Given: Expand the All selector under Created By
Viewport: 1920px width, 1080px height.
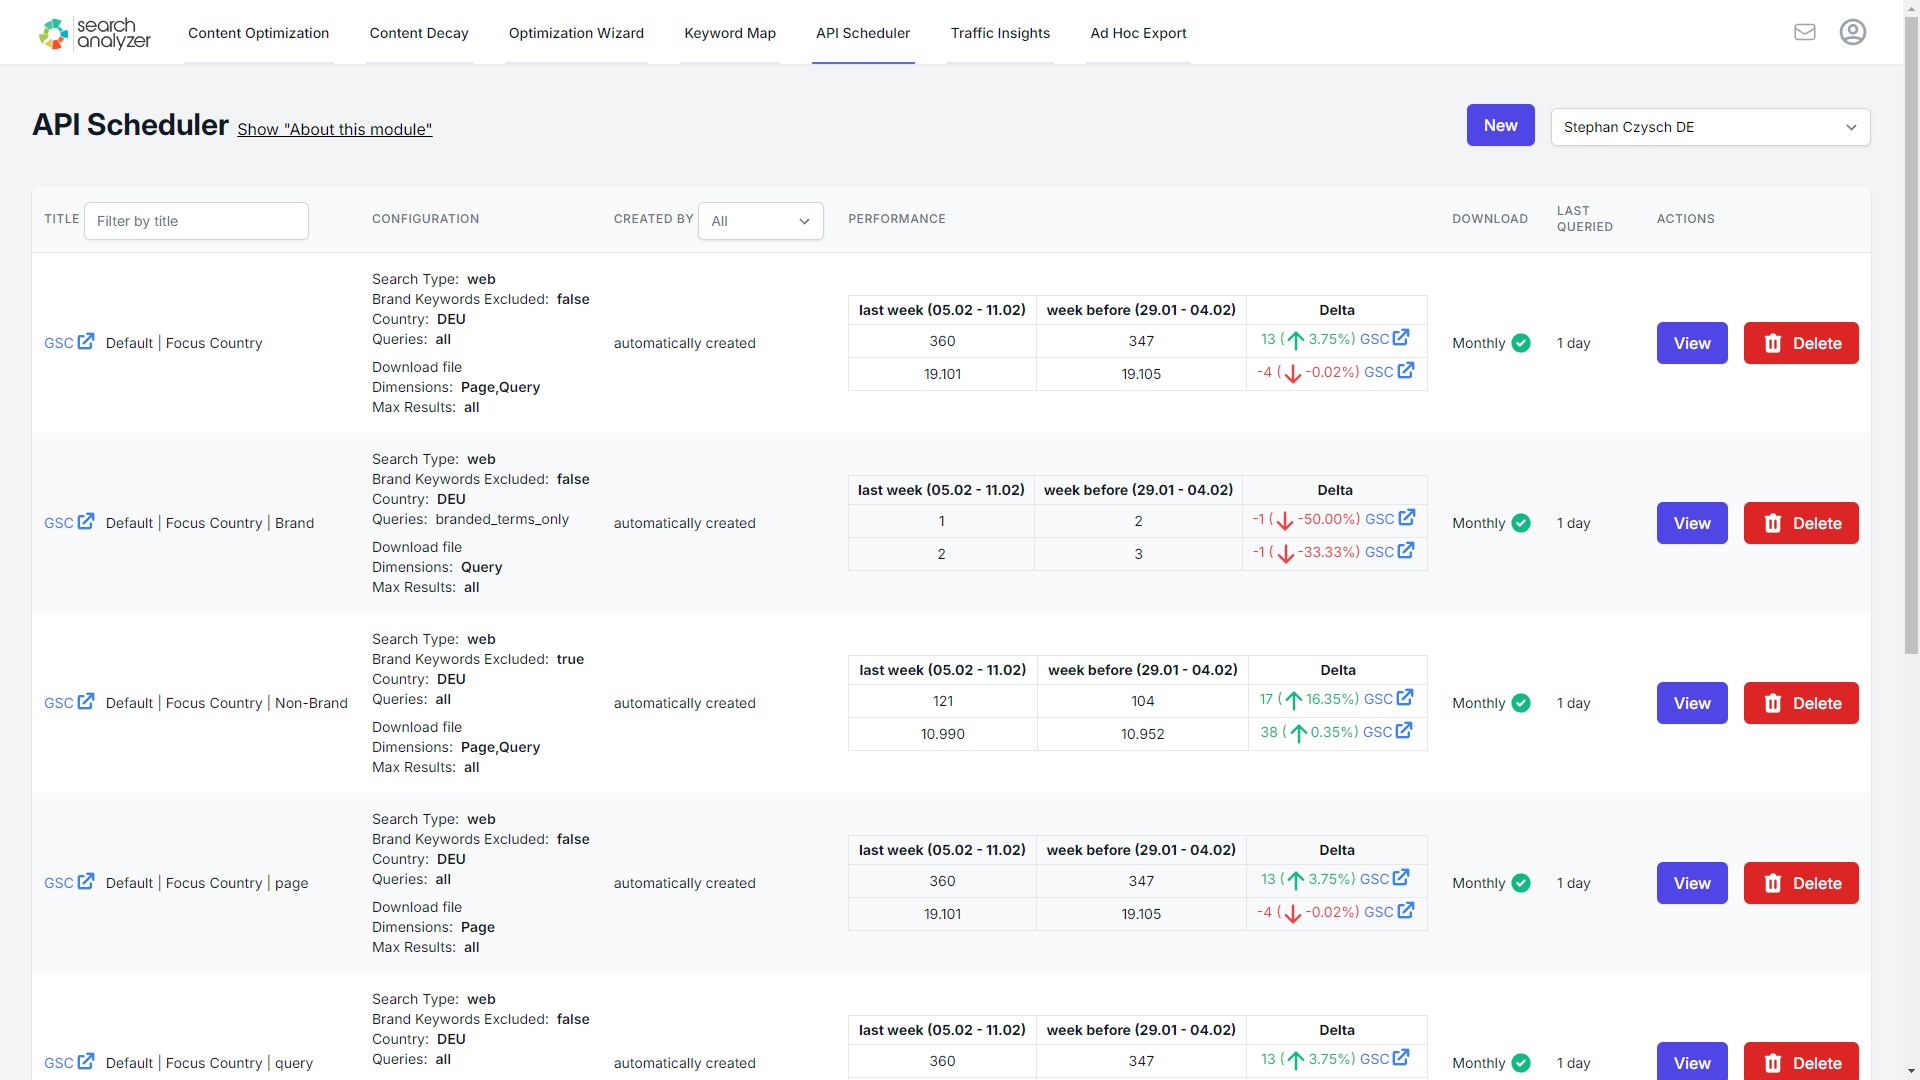Looking at the screenshot, I should [760, 221].
